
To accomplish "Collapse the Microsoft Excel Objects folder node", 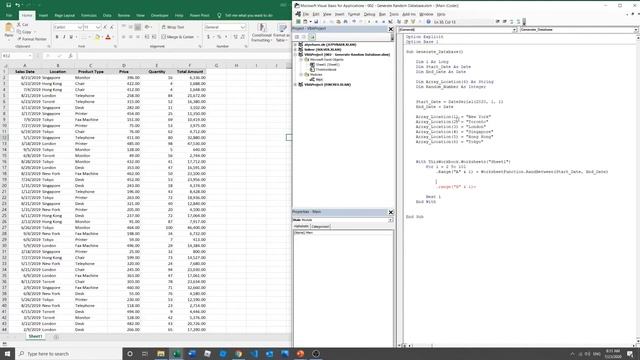I will (x=301, y=60).
